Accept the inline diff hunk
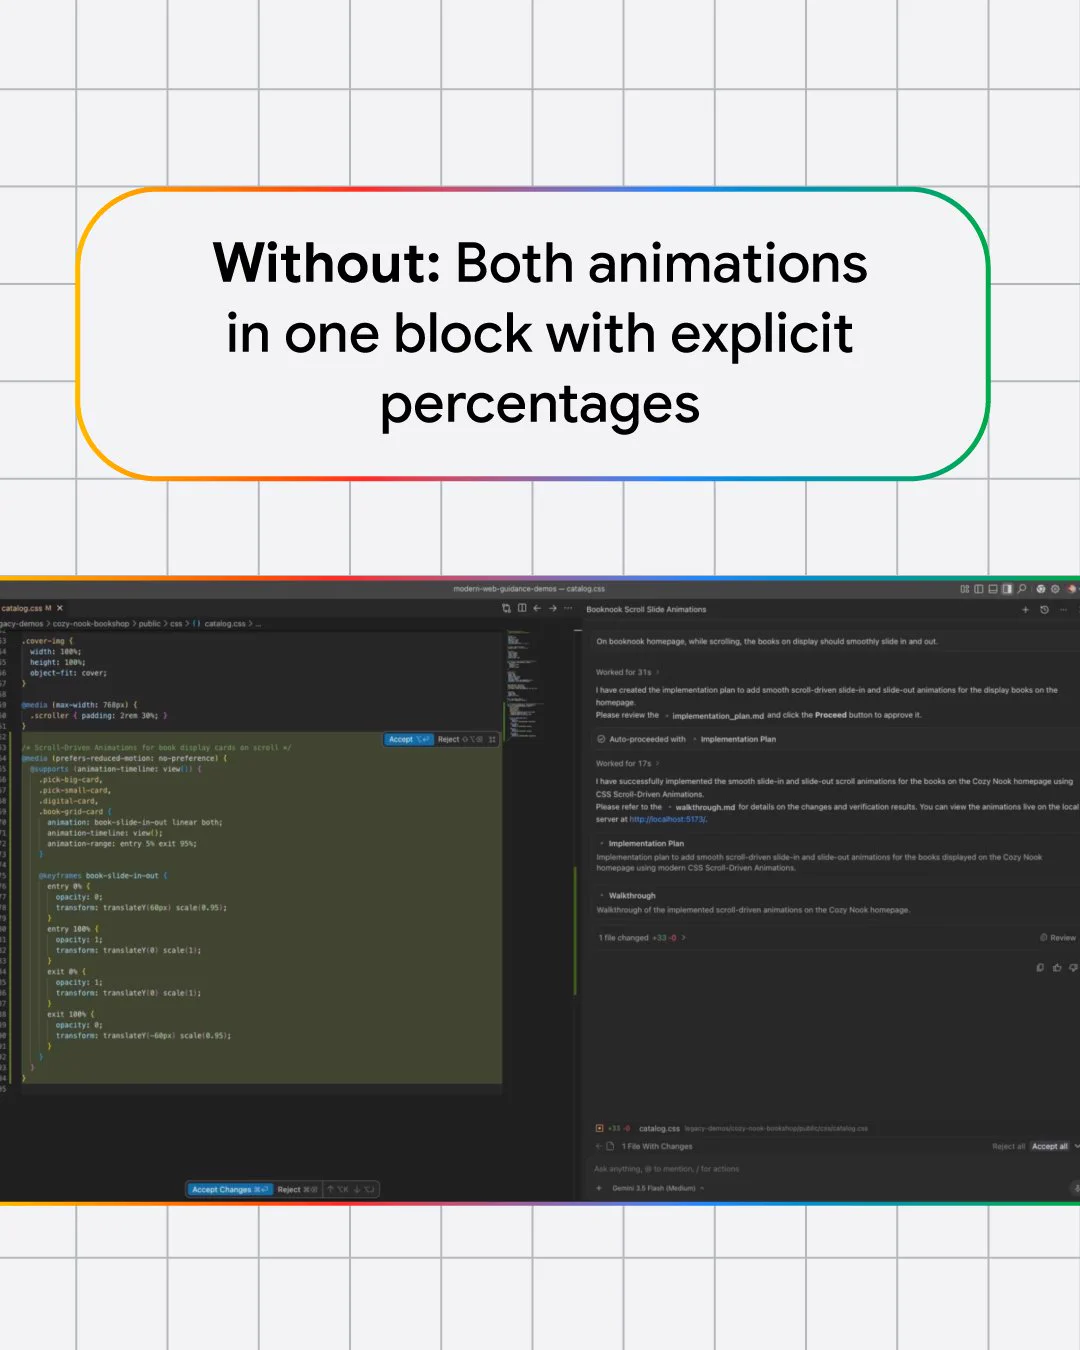The height and width of the screenshot is (1350, 1080). (409, 739)
